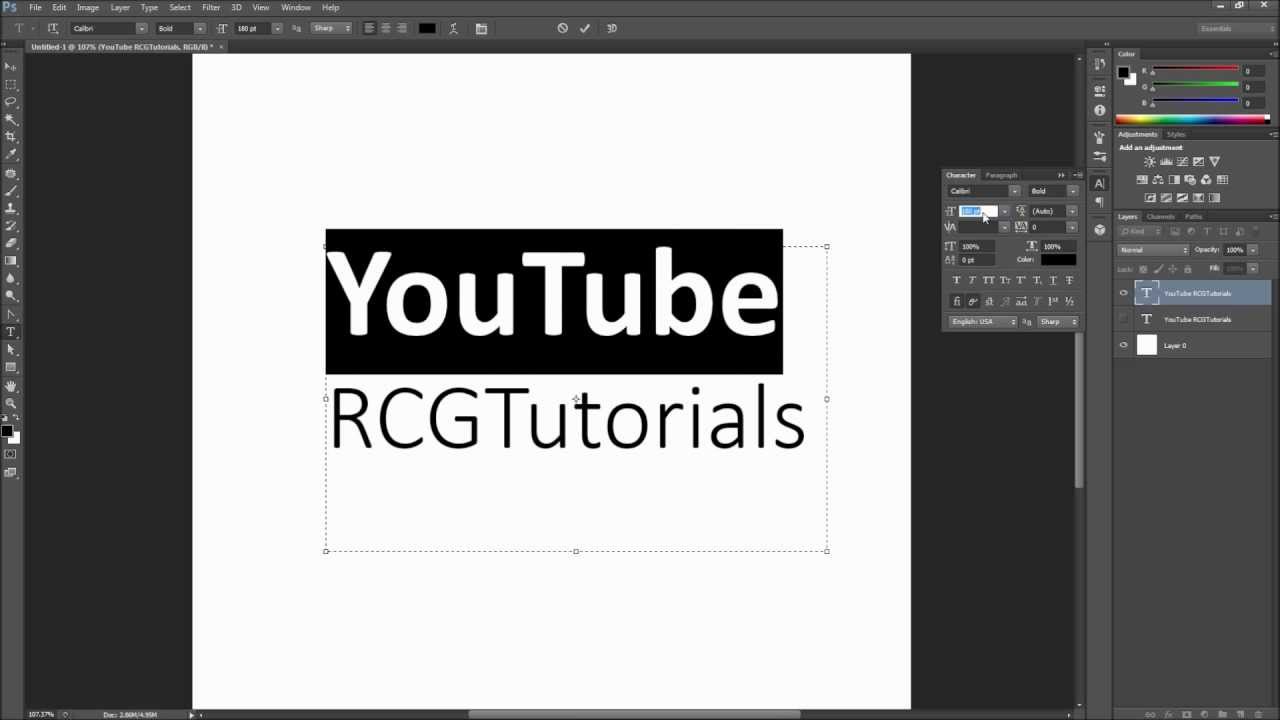Select the Brush tool
Screen dimensions: 1280x720
(x=11, y=191)
